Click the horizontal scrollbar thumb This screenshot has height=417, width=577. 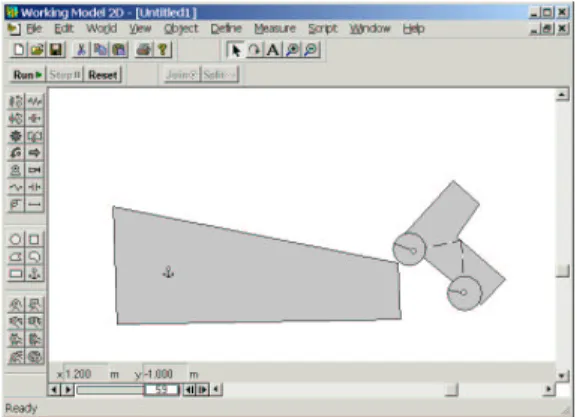tap(451, 389)
